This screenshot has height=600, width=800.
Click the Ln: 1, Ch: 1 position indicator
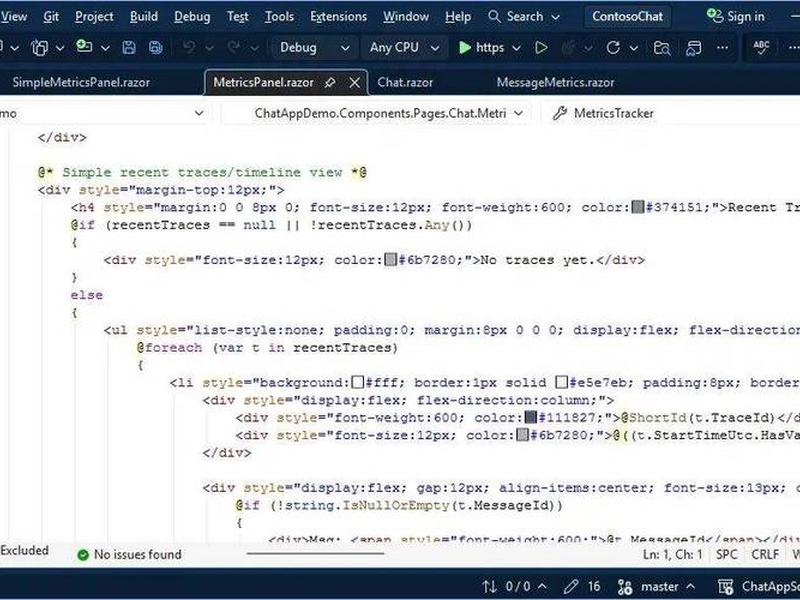click(x=672, y=554)
